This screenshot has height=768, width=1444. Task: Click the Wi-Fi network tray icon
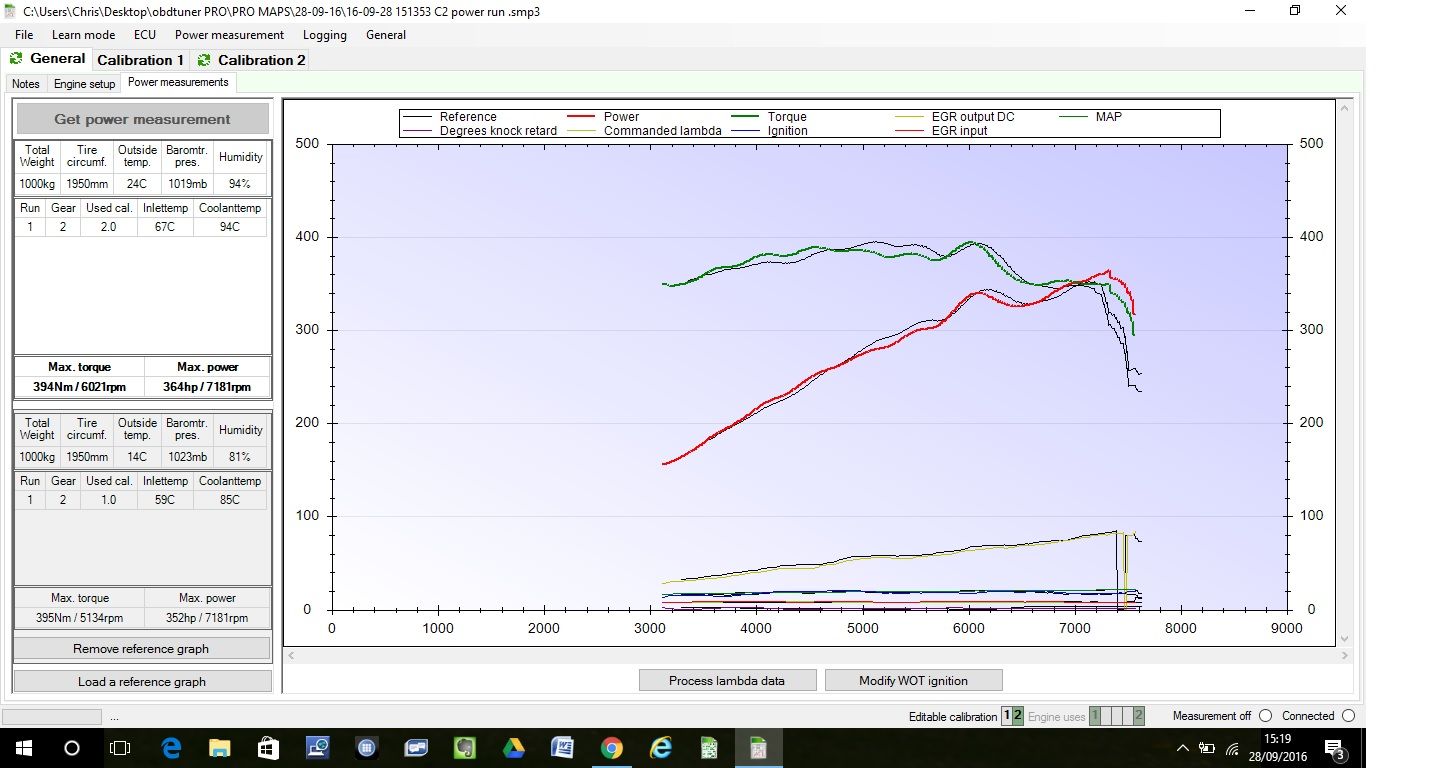(1233, 748)
